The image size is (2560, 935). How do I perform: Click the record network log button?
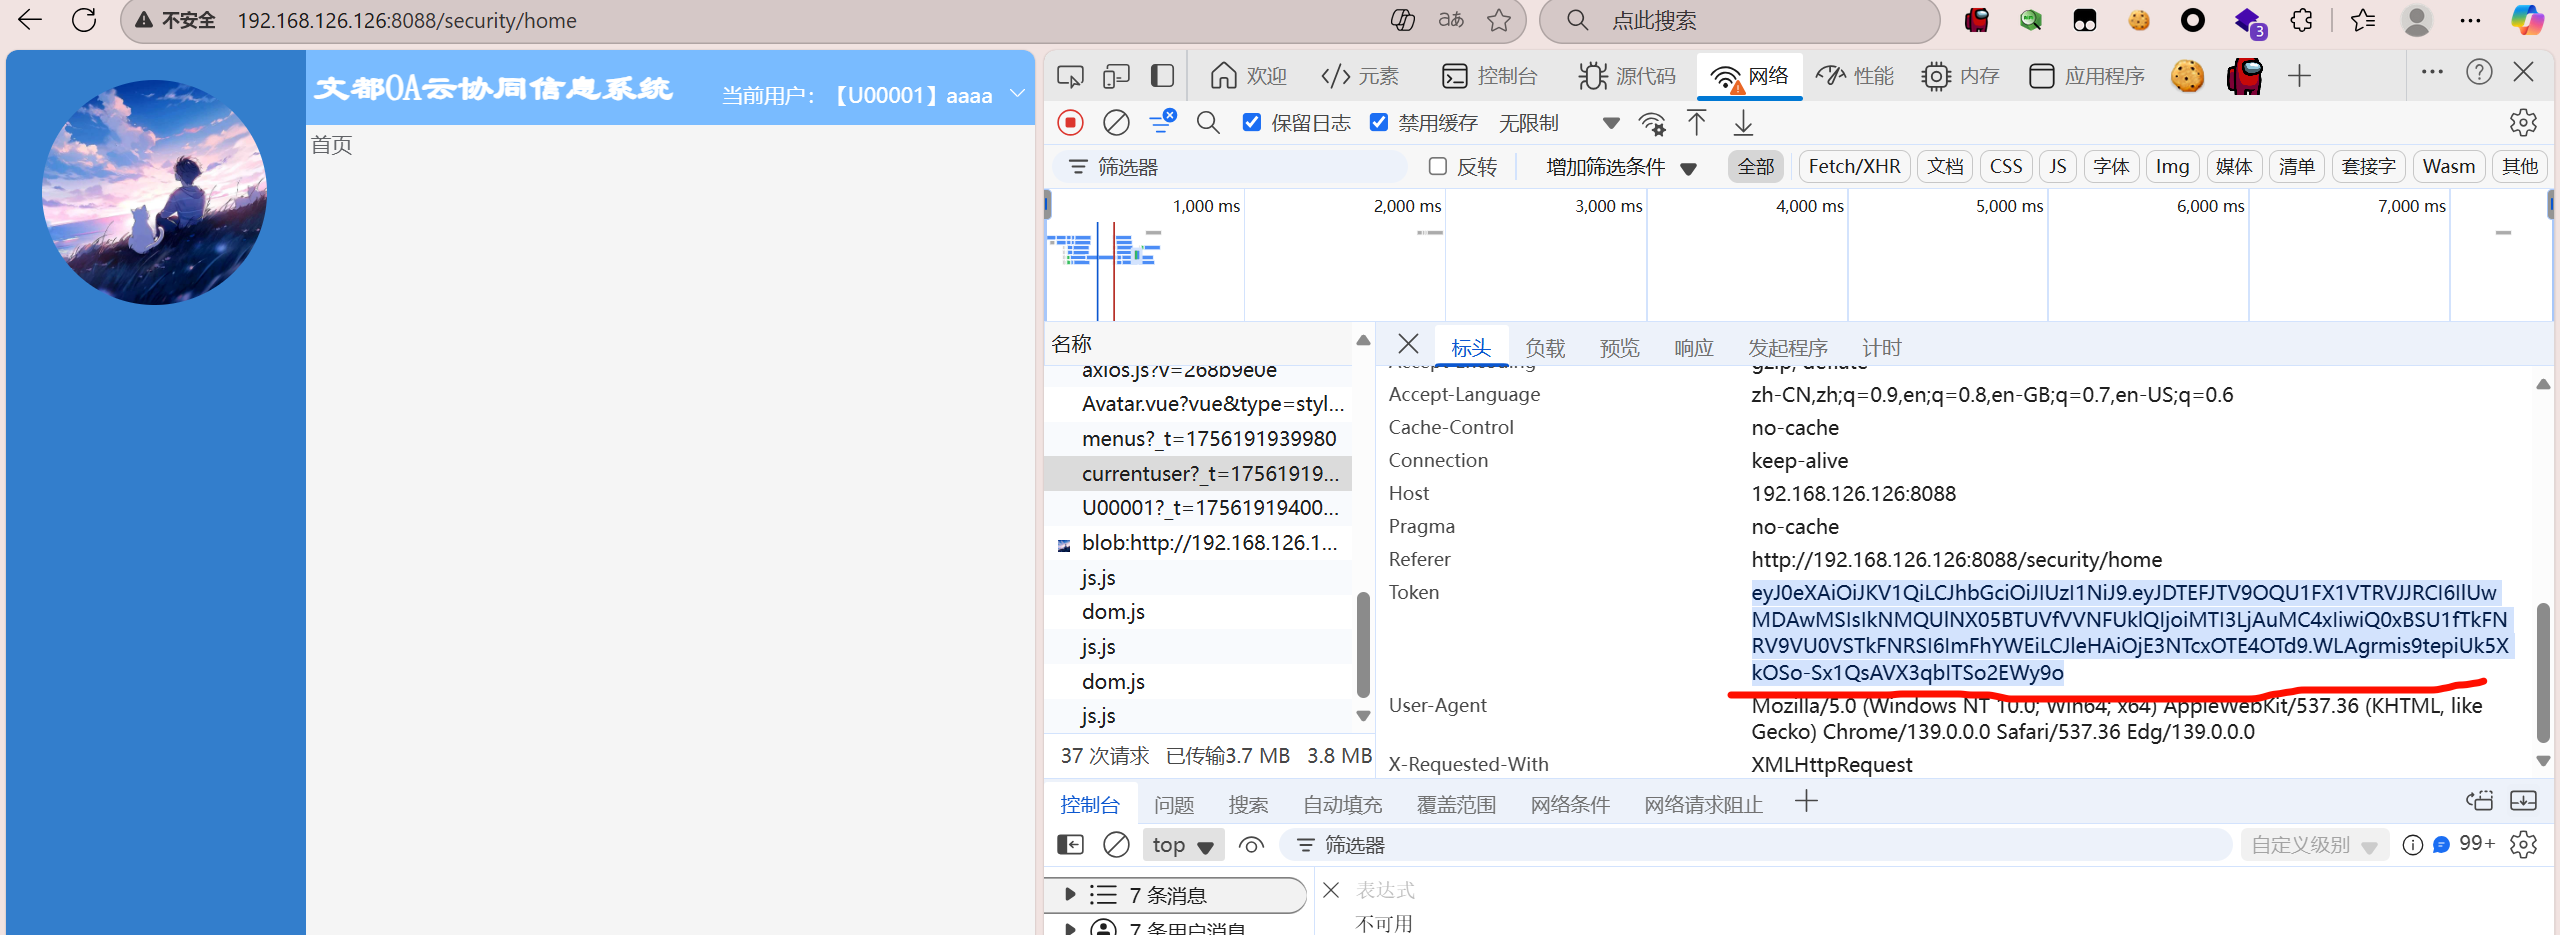1070,123
